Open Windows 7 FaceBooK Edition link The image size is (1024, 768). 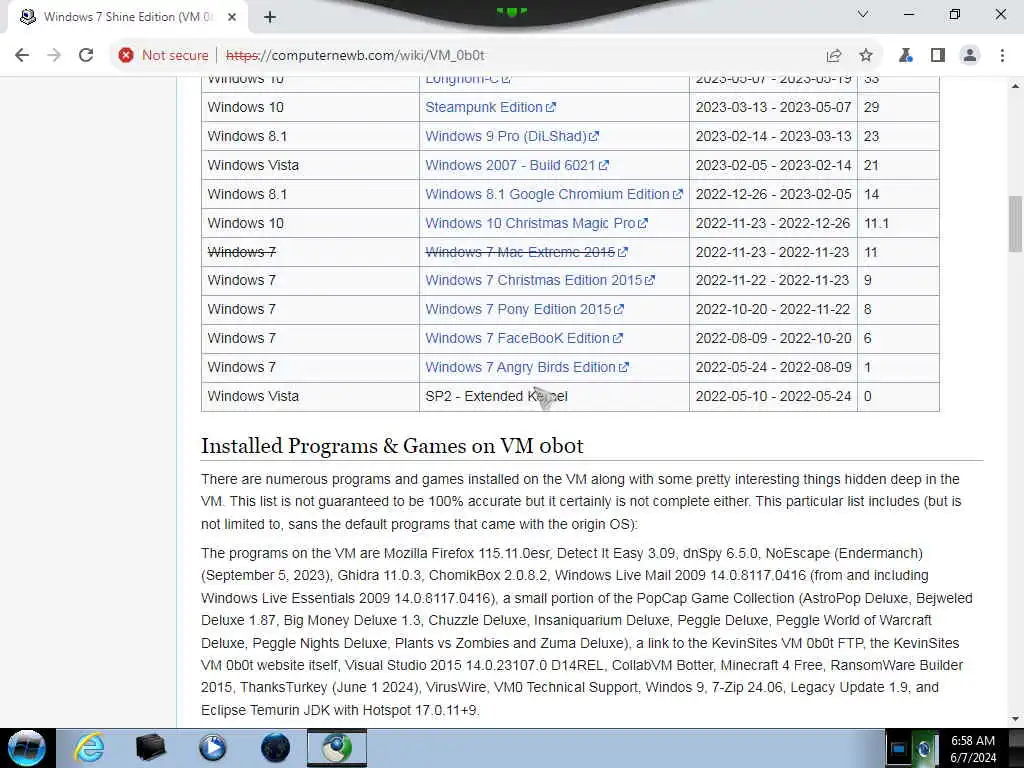[x=524, y=338]
